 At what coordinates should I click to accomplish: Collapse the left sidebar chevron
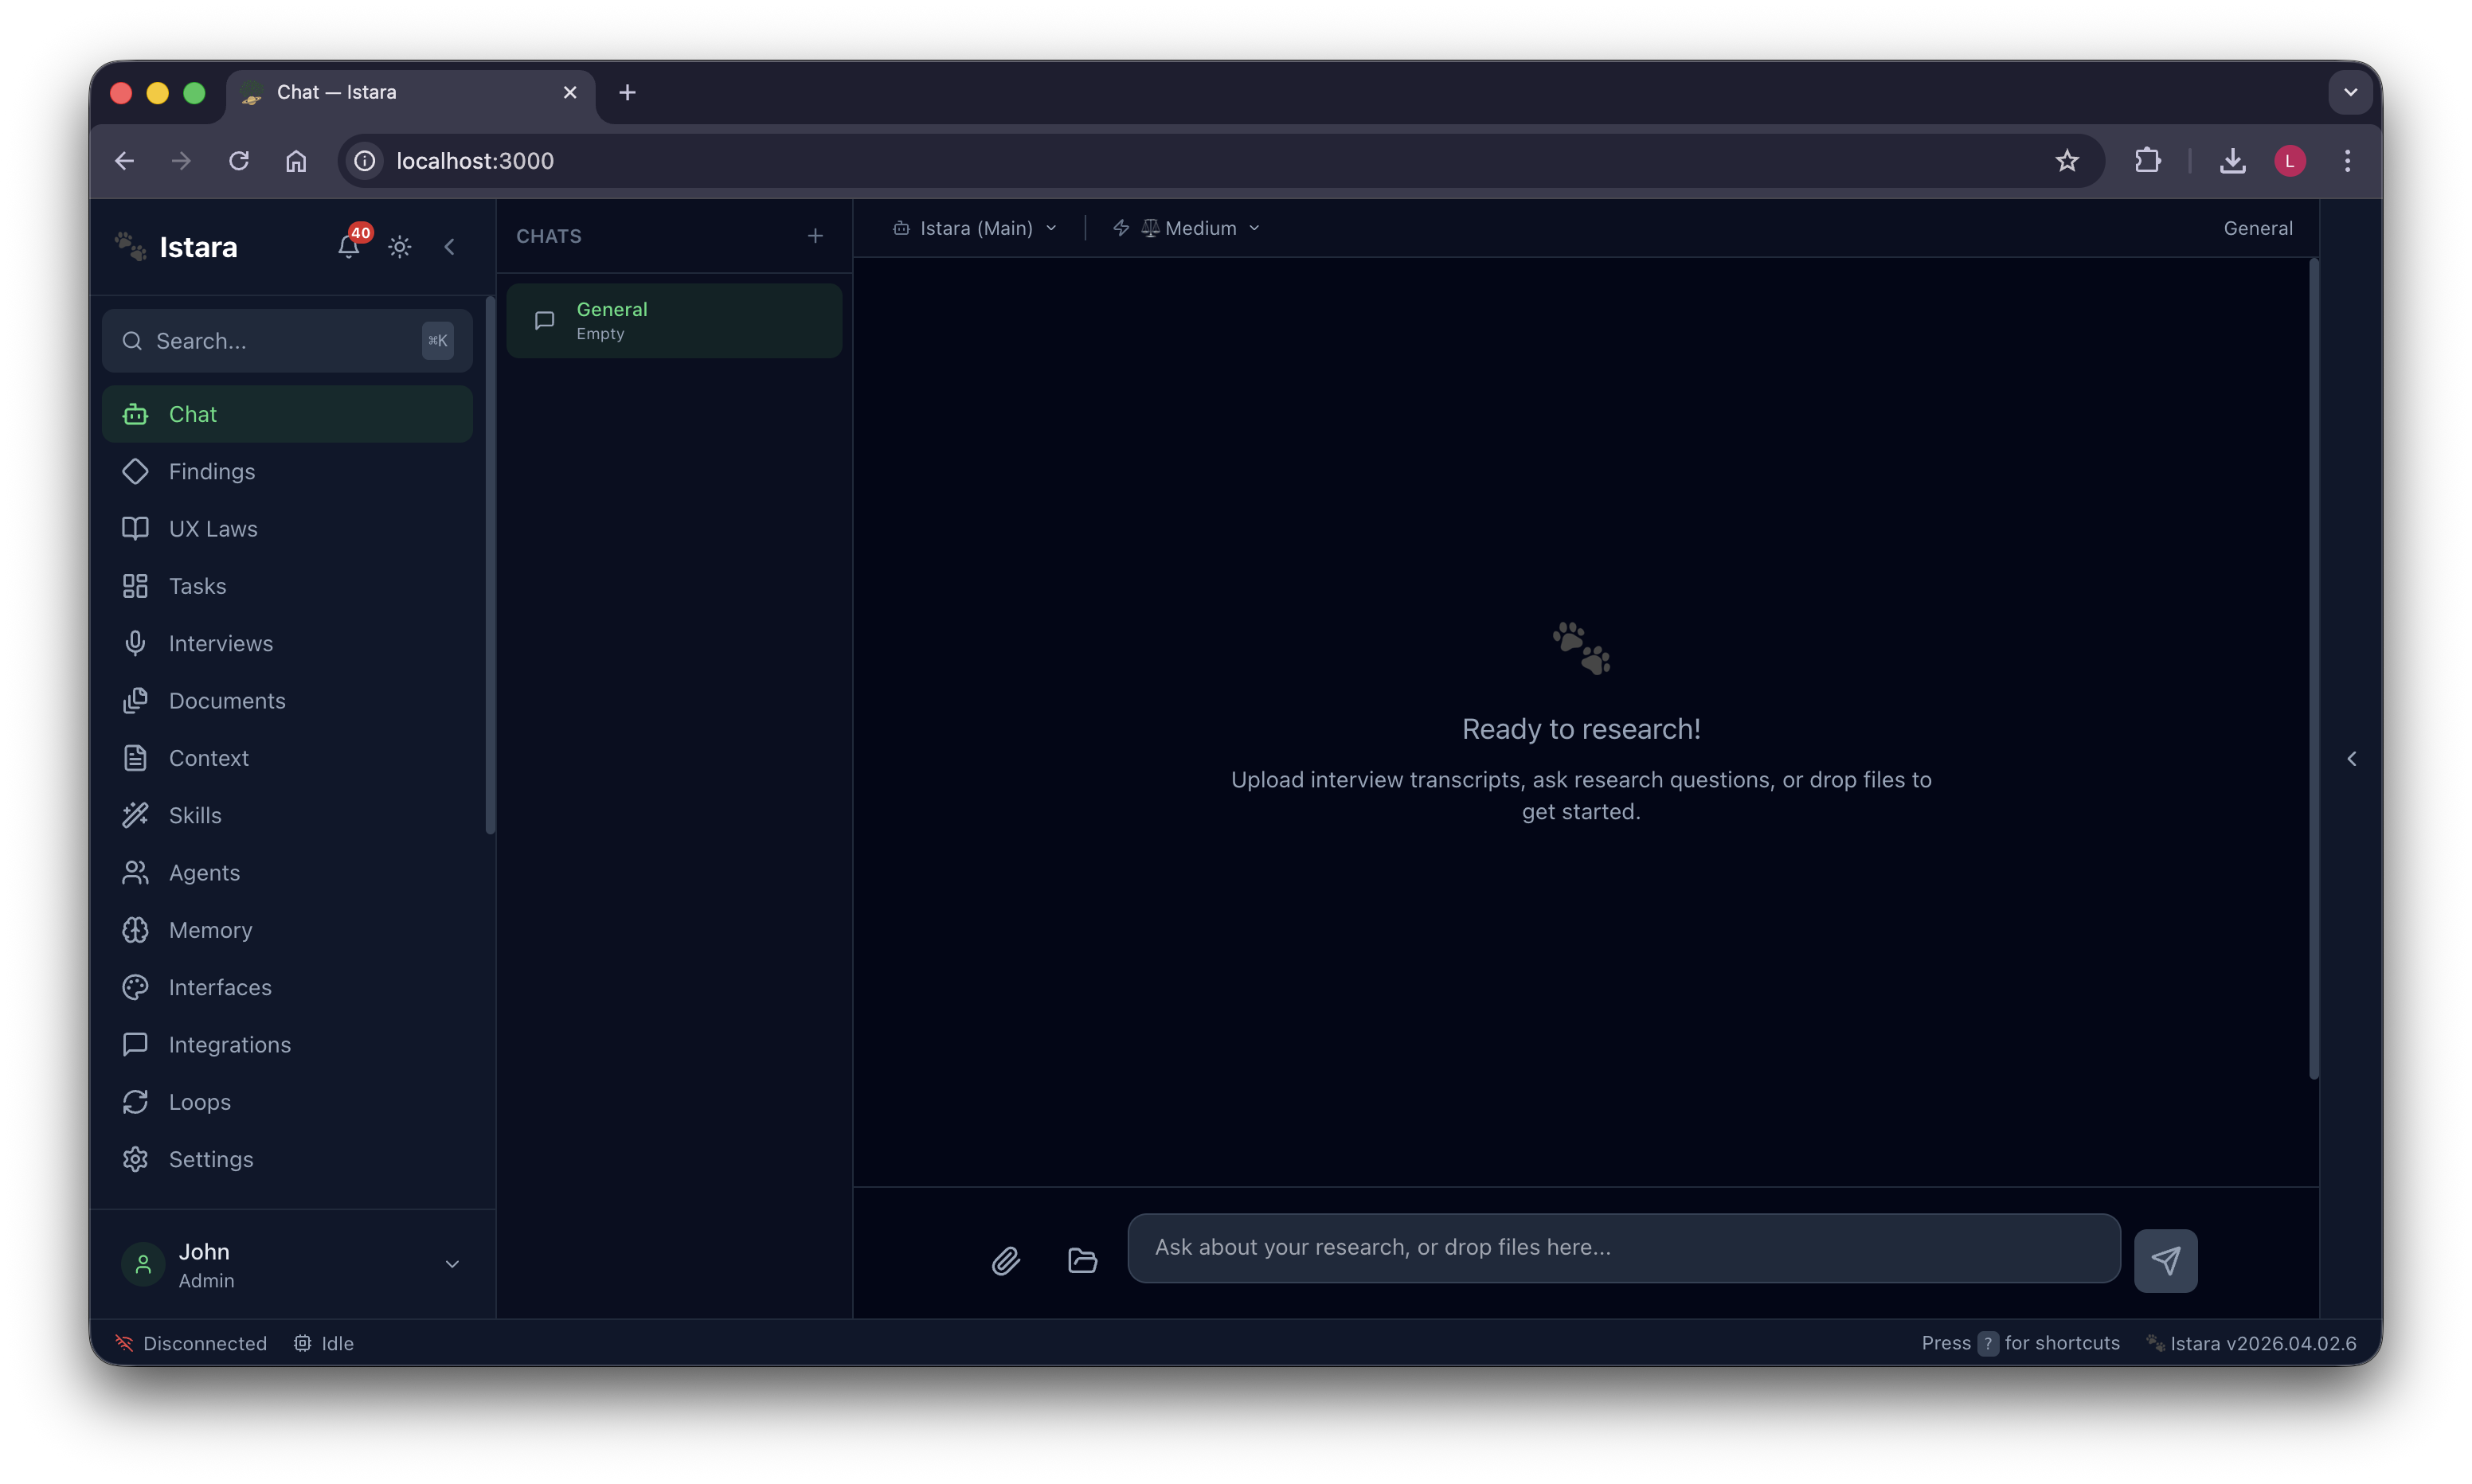450,246
